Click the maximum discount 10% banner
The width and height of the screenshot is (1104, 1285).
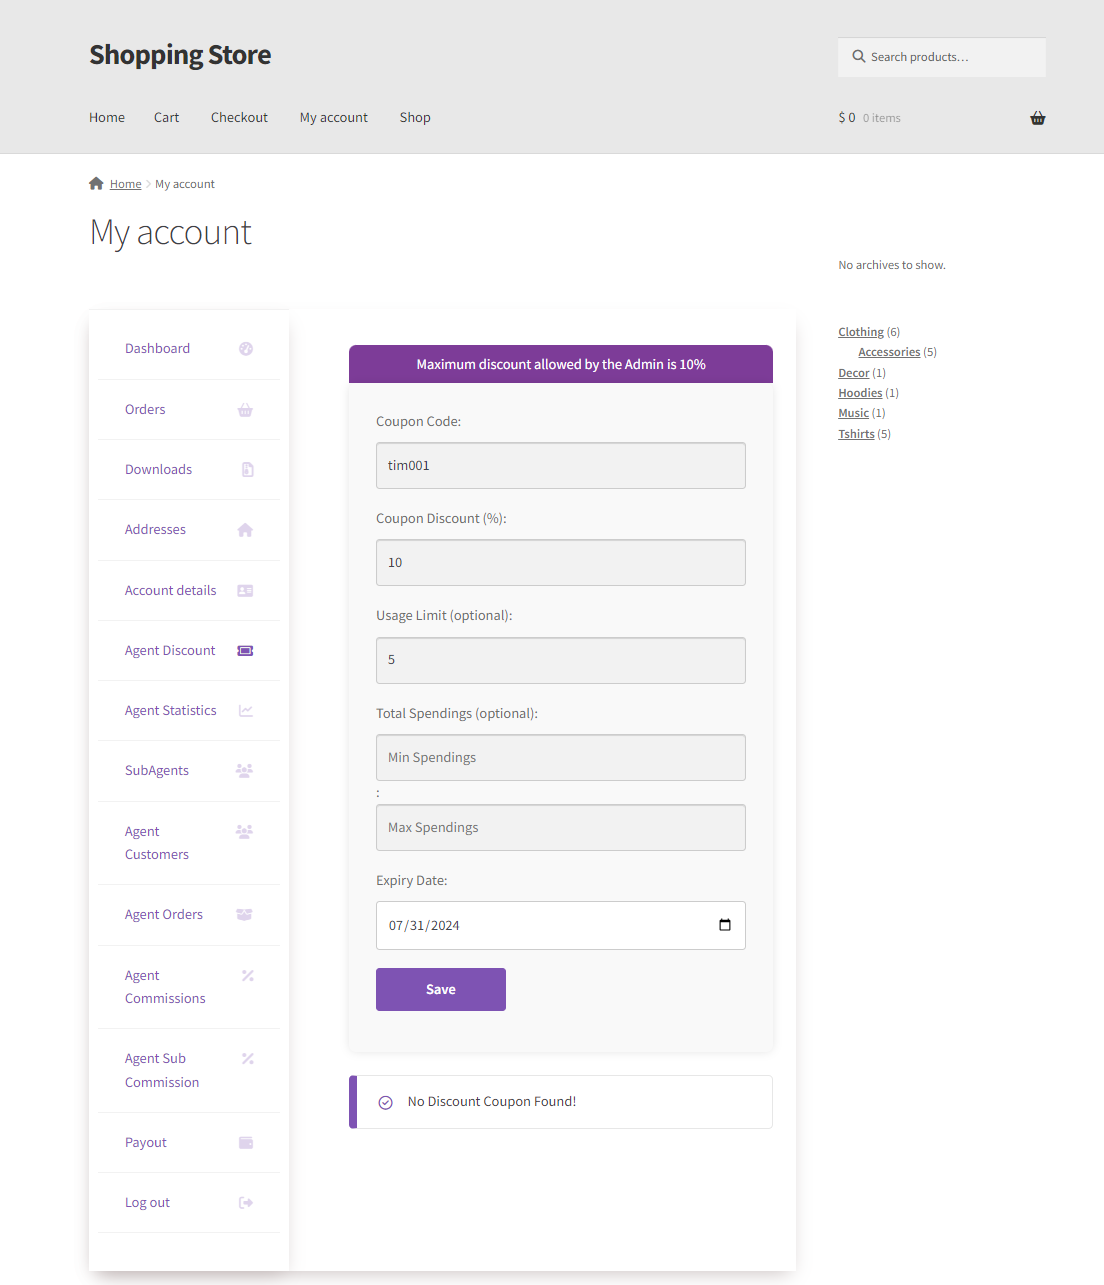click(561, 364)
